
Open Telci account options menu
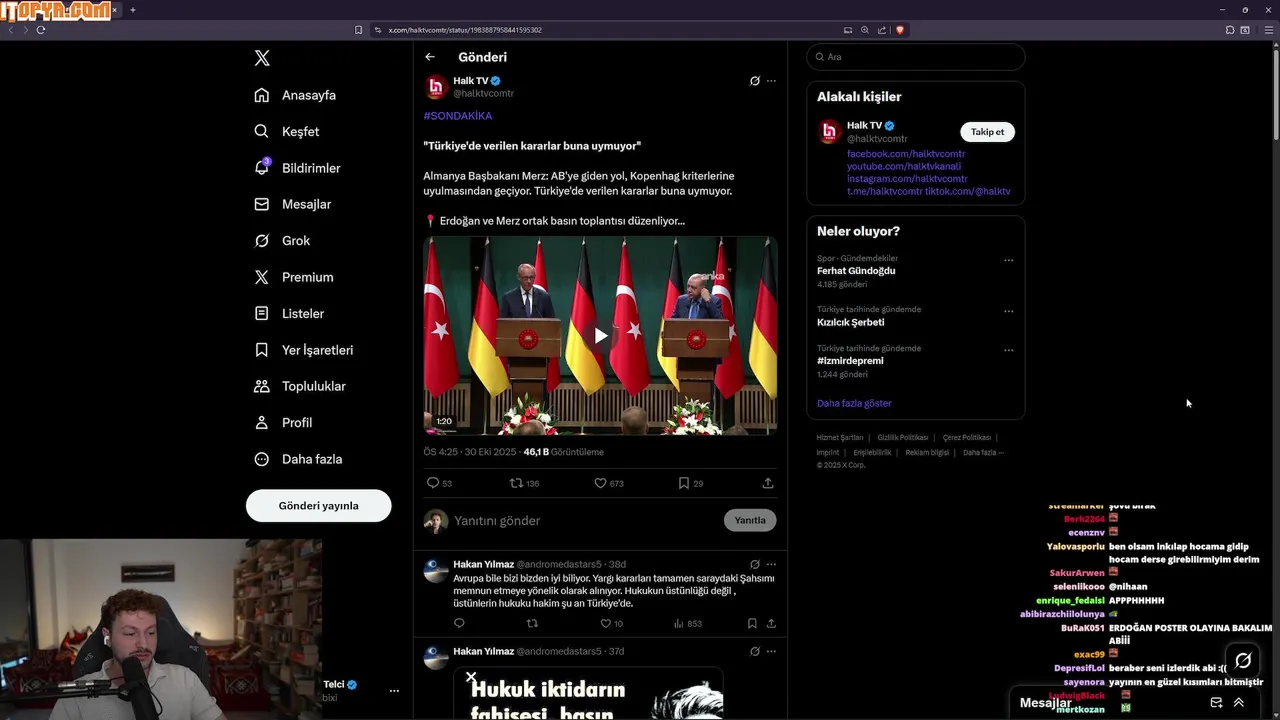coord(394,691)
